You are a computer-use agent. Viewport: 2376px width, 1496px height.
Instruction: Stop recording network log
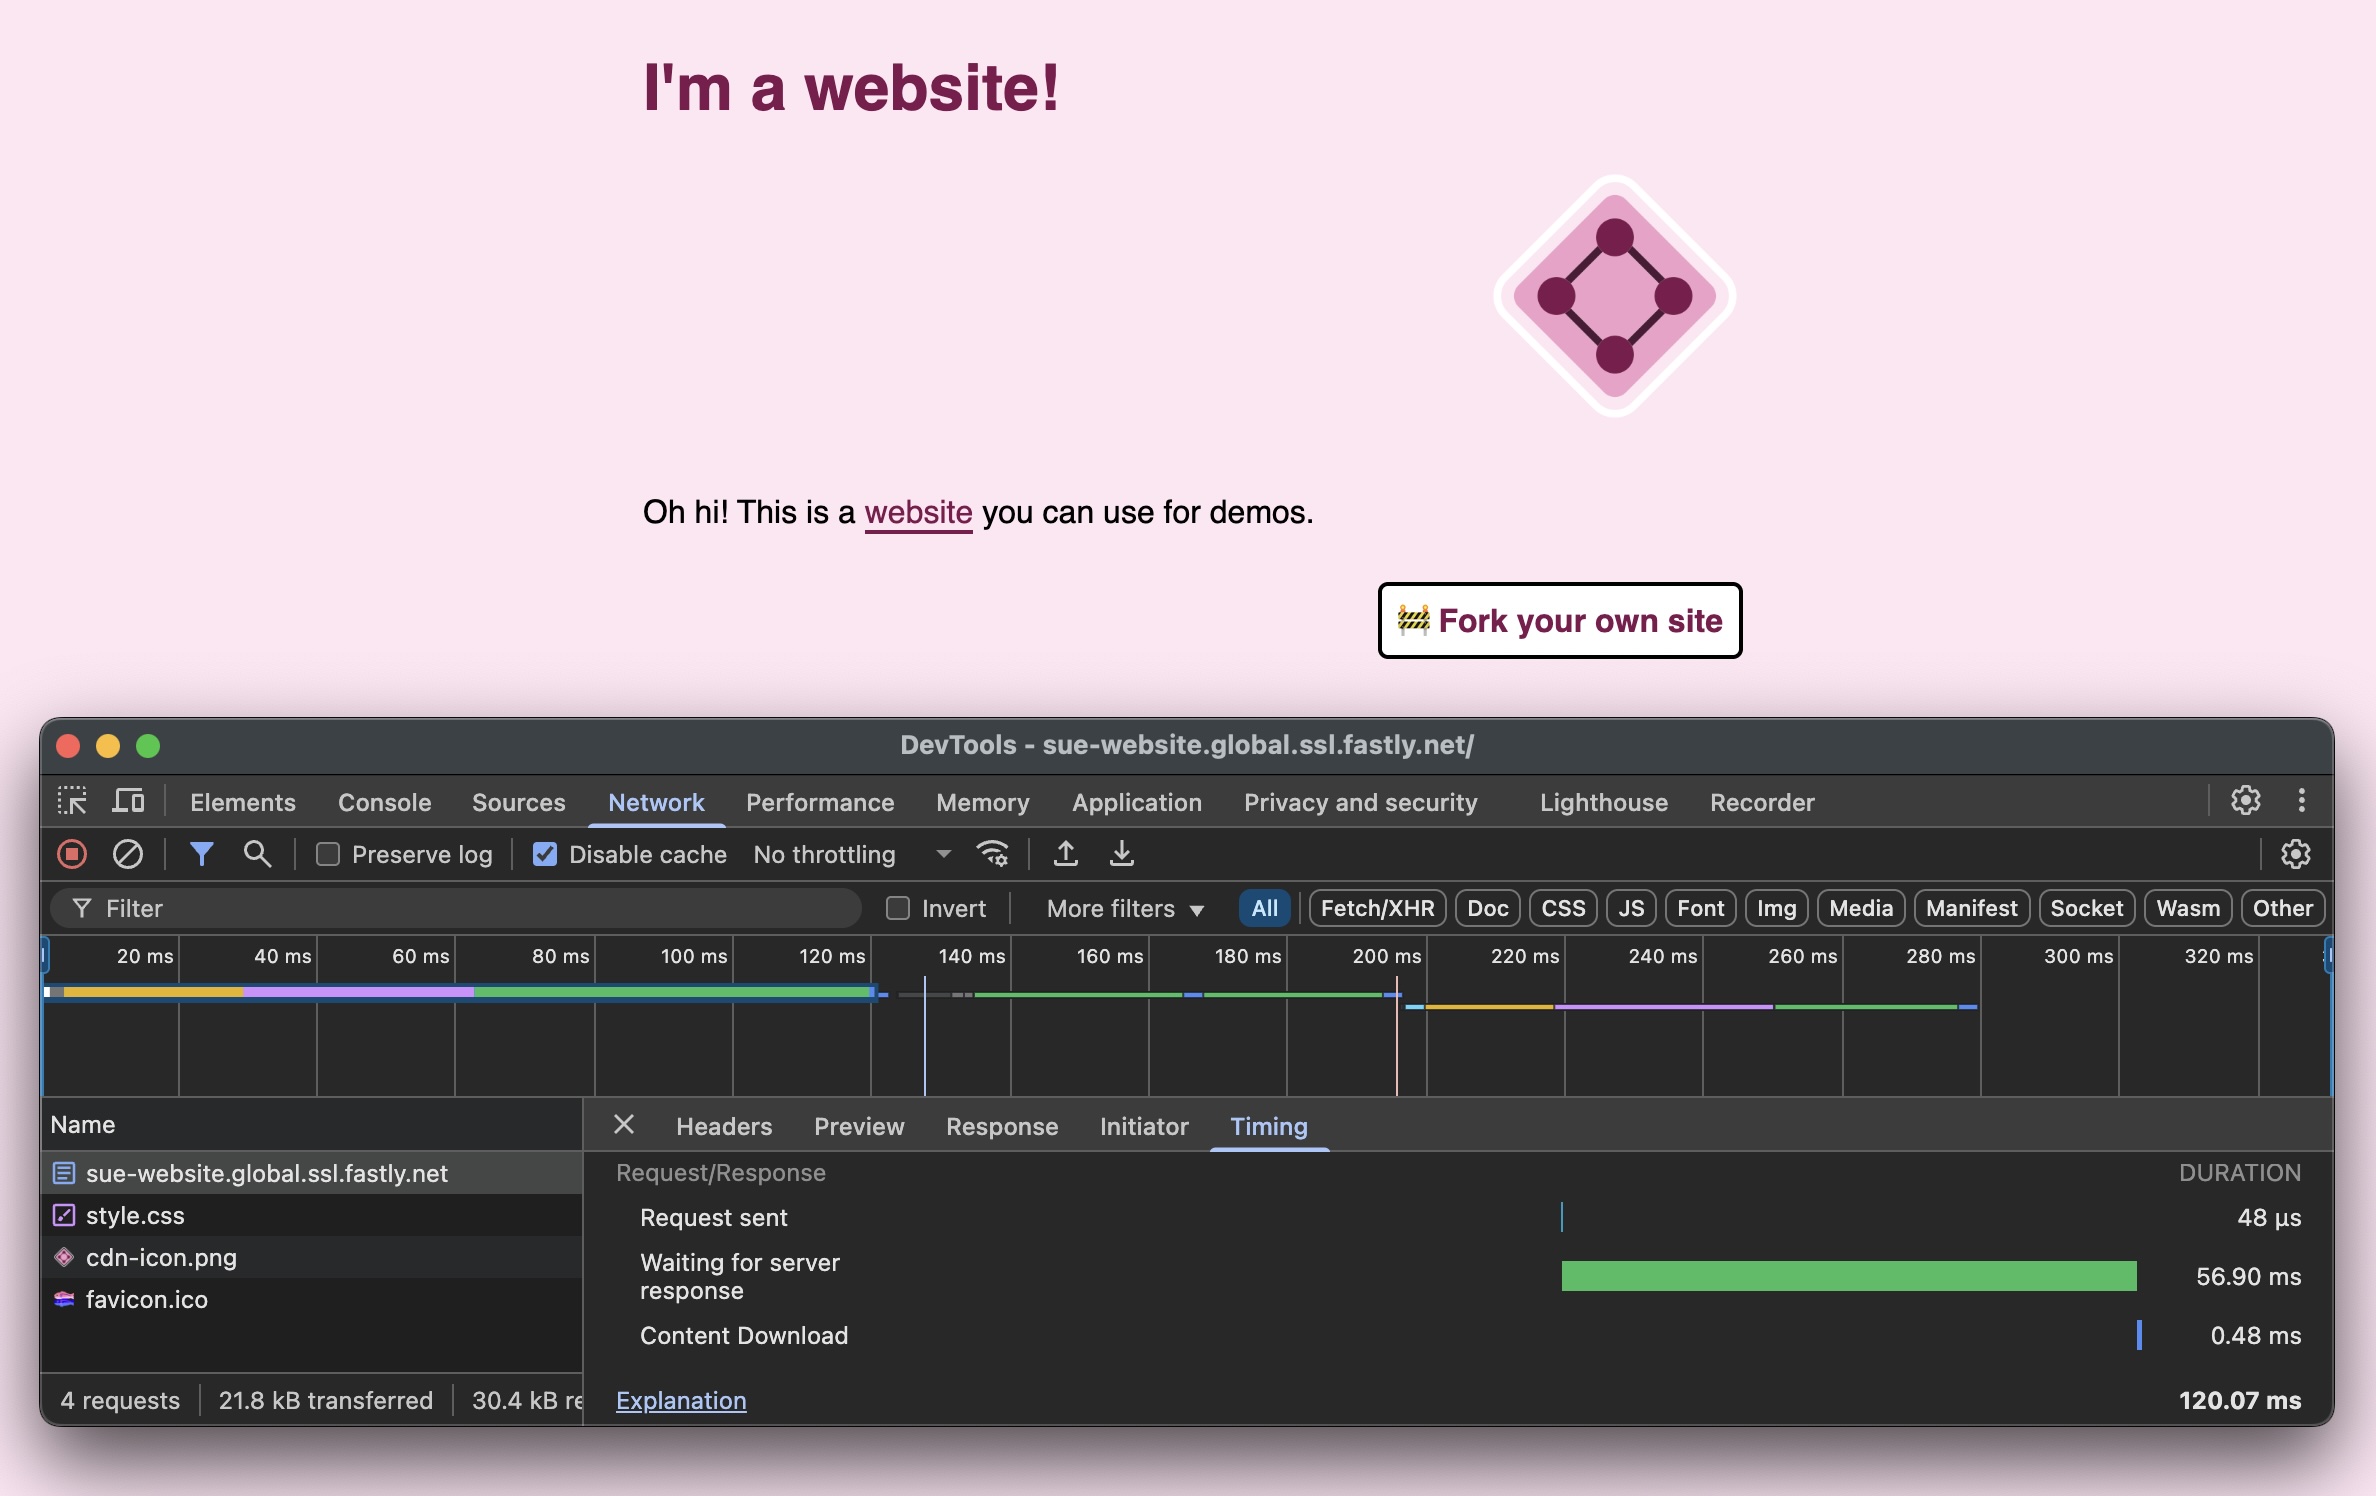coord(71,854)
